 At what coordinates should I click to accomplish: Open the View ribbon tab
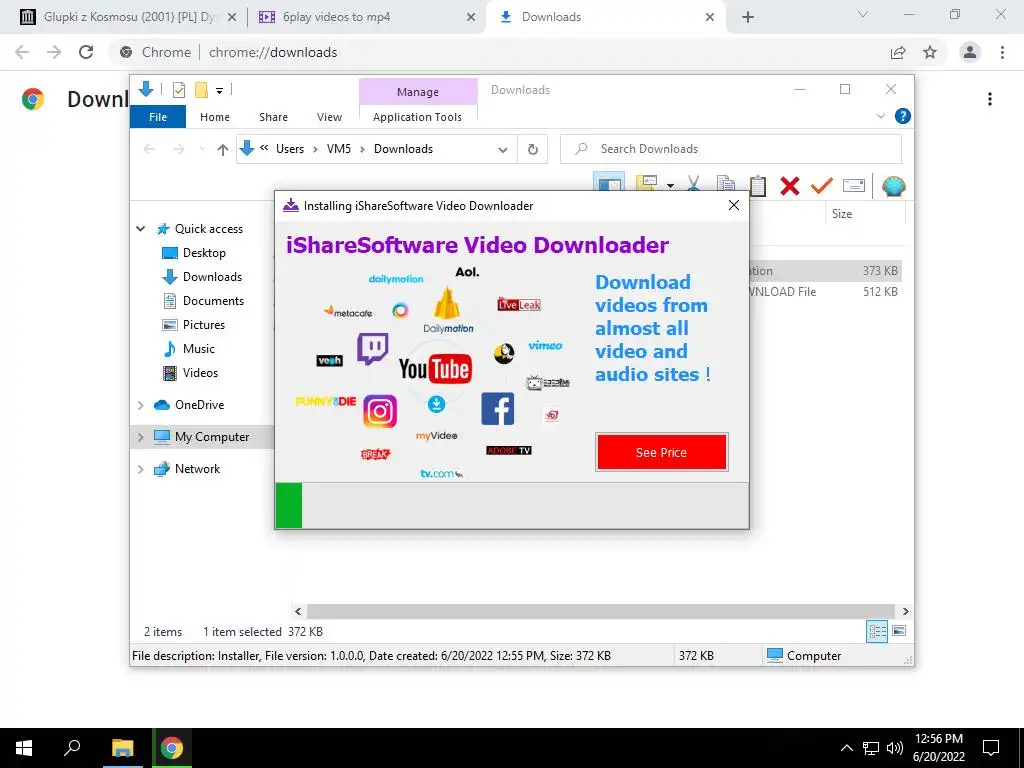pyautogui.click(x=329, y=117)
